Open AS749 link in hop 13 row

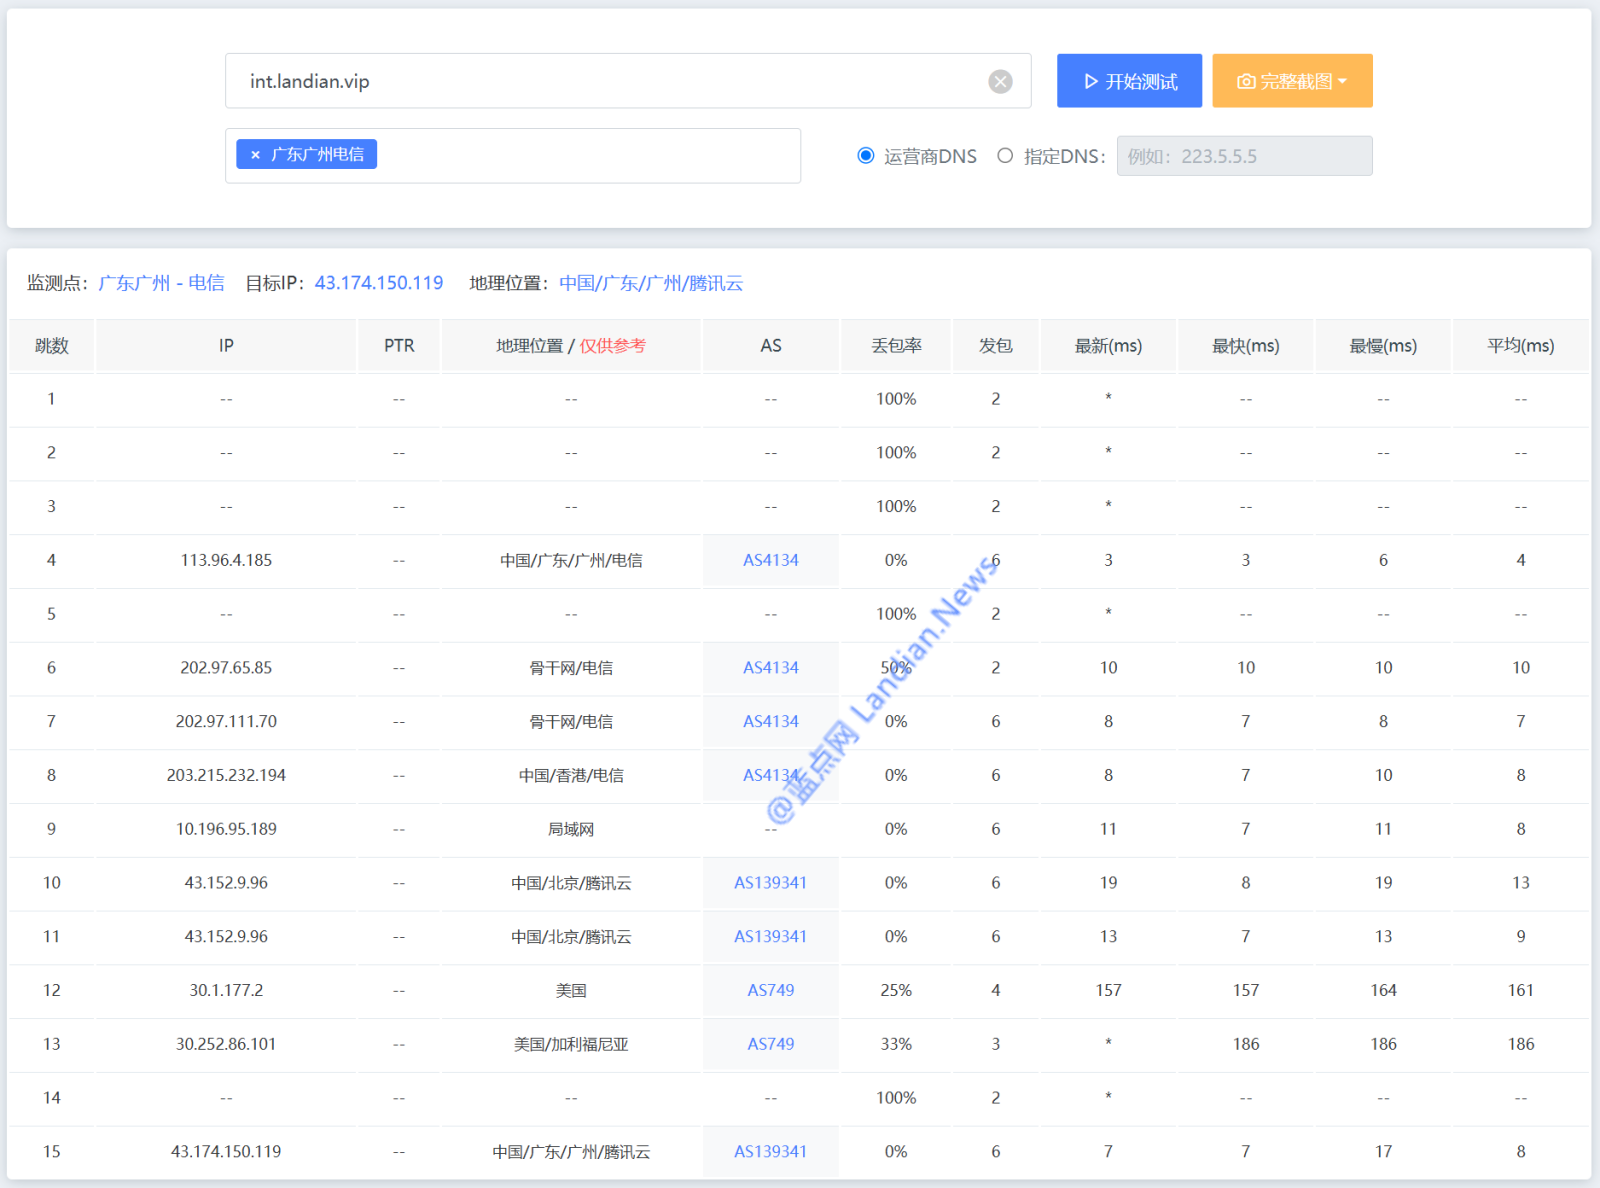[770, 1044]
